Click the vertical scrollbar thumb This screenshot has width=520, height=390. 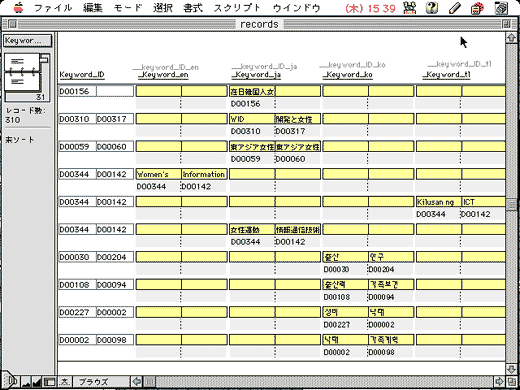tap(511, 204)
